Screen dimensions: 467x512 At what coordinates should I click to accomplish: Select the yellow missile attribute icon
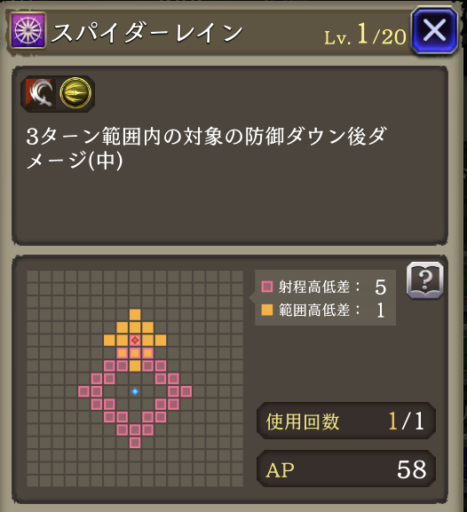tap(75, 93)
